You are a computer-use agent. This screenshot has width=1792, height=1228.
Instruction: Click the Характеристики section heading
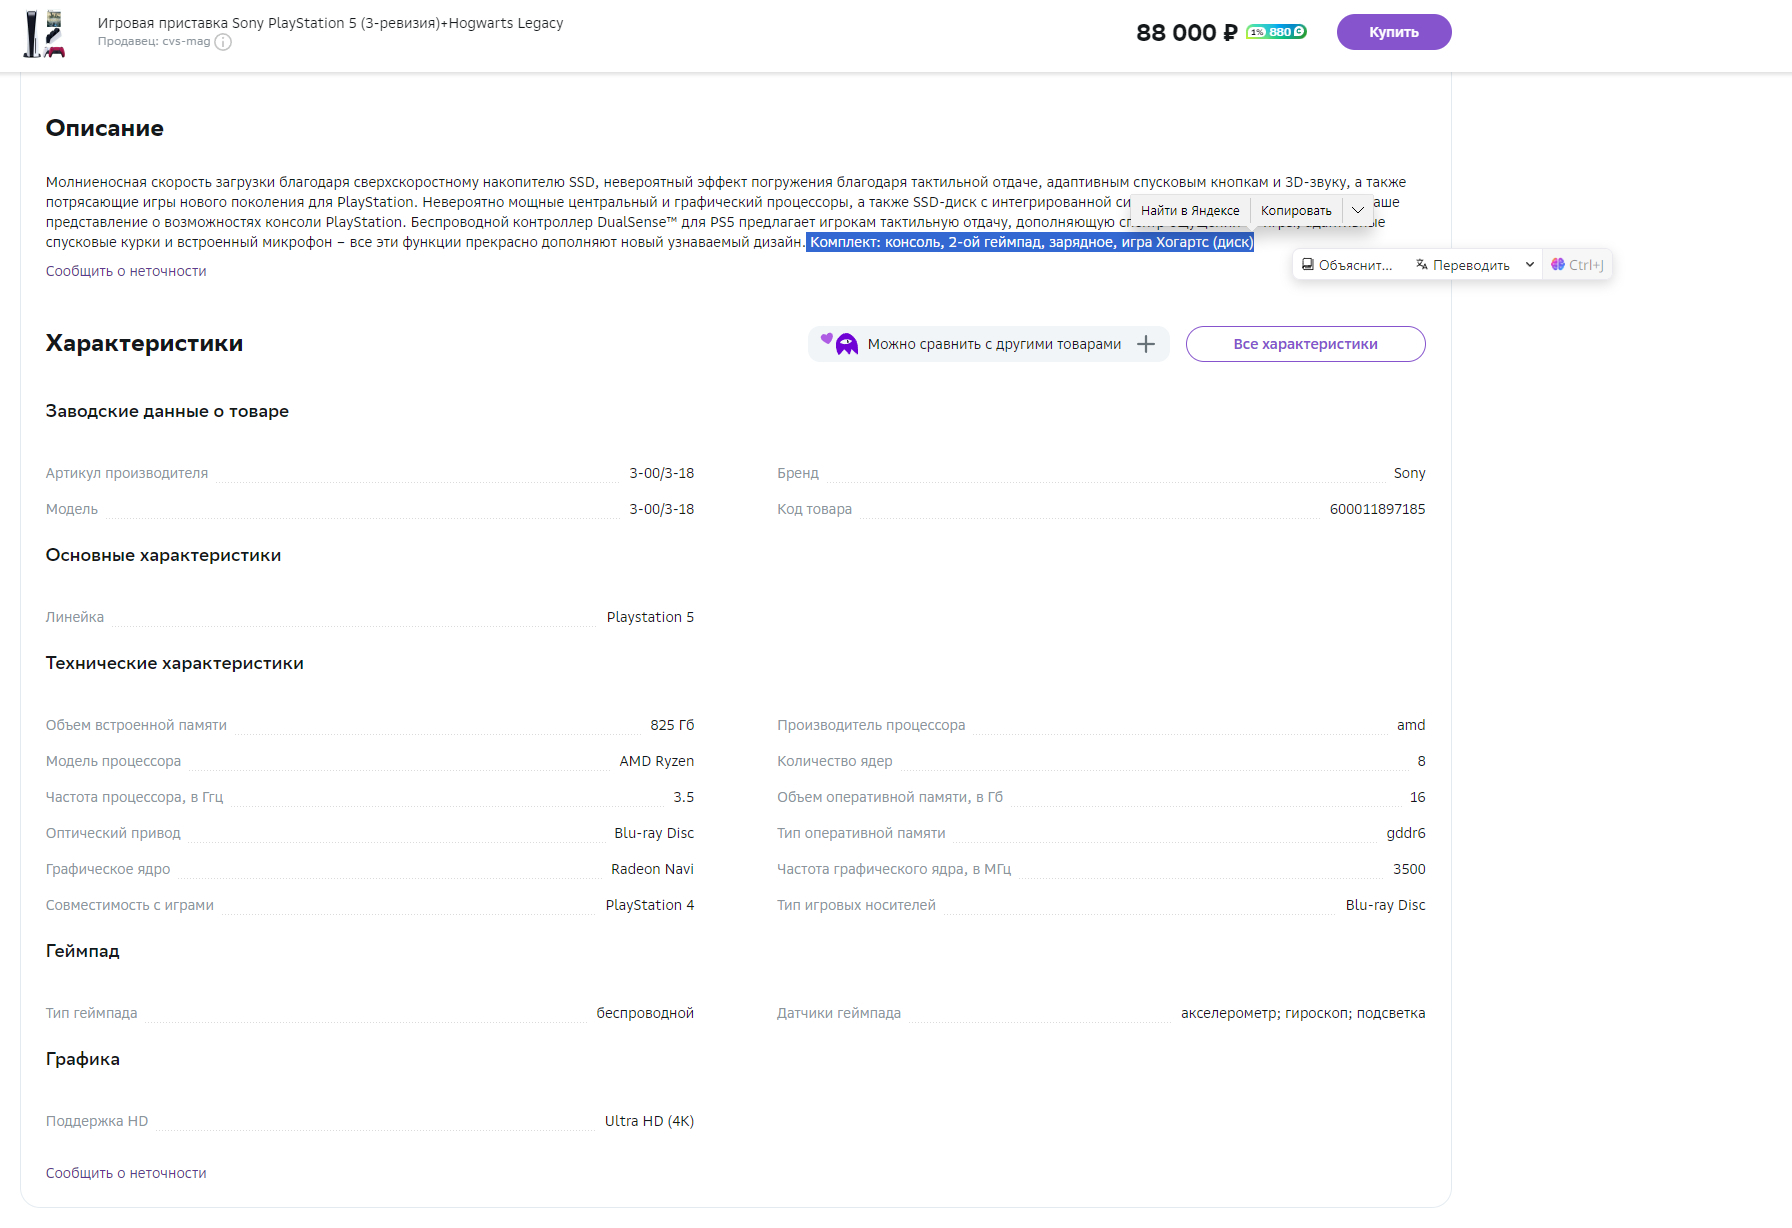click(144, 343)
